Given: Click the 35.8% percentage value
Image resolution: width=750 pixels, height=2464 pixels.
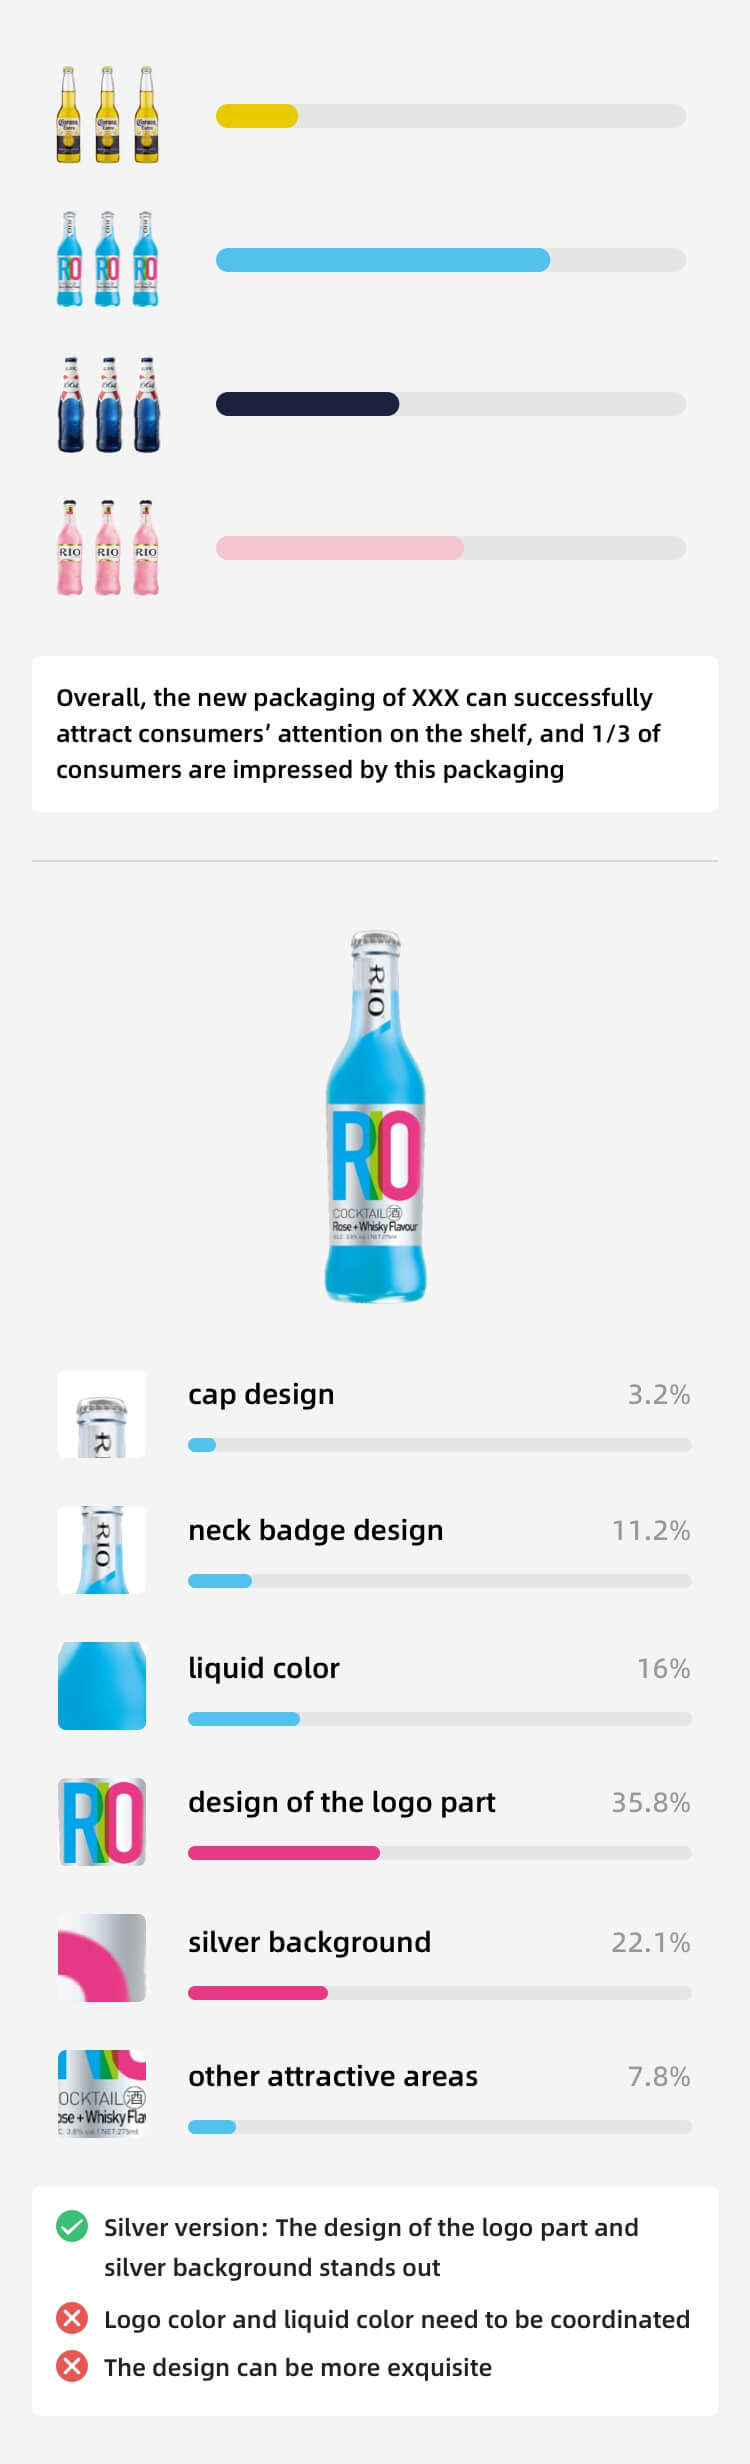Looking at the screenshot, I should click(651, 1802).
